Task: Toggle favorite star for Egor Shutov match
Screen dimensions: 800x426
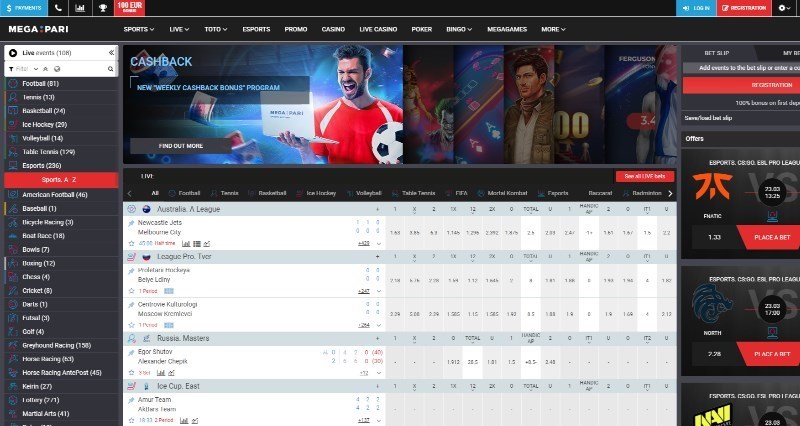Action: point(132,373)
